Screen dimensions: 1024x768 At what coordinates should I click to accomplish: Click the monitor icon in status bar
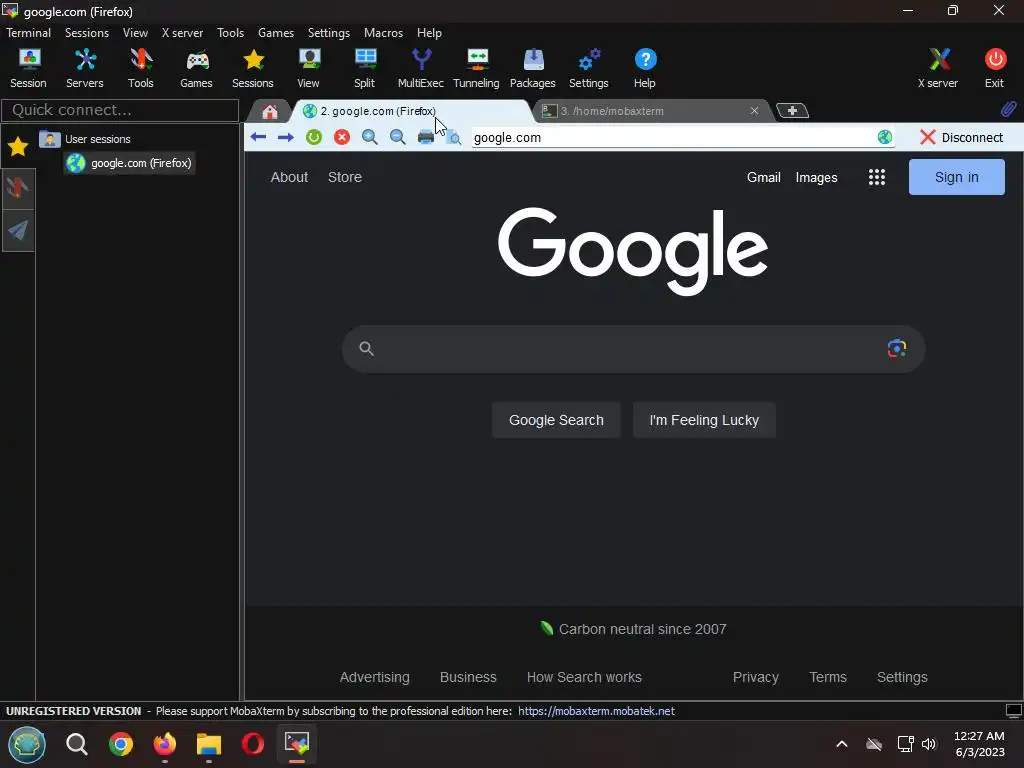point(1014,711)
